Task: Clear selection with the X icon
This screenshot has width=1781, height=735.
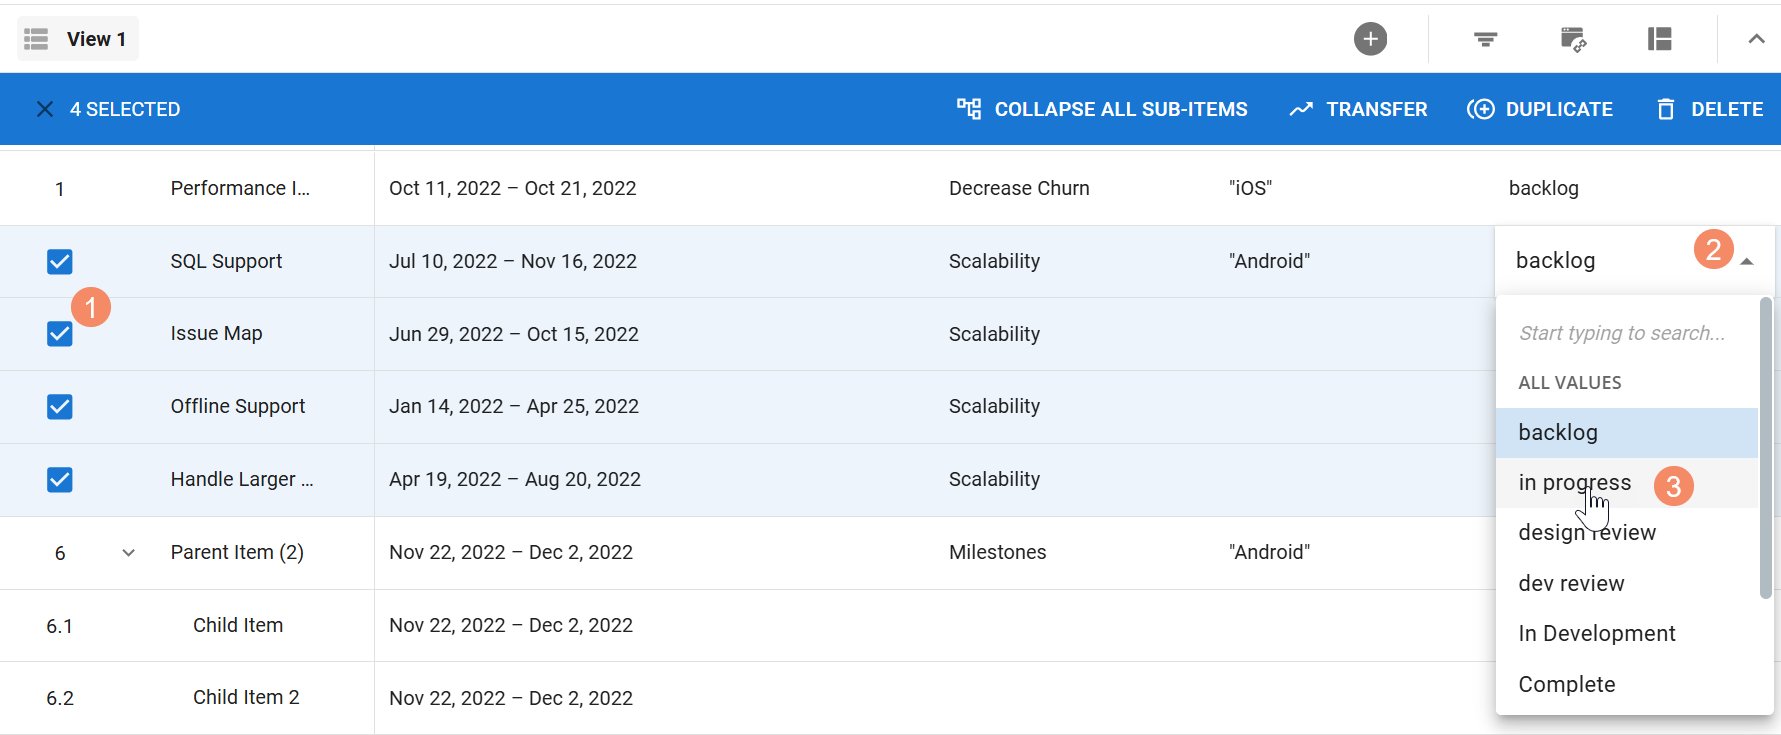Action: [45, 109]
